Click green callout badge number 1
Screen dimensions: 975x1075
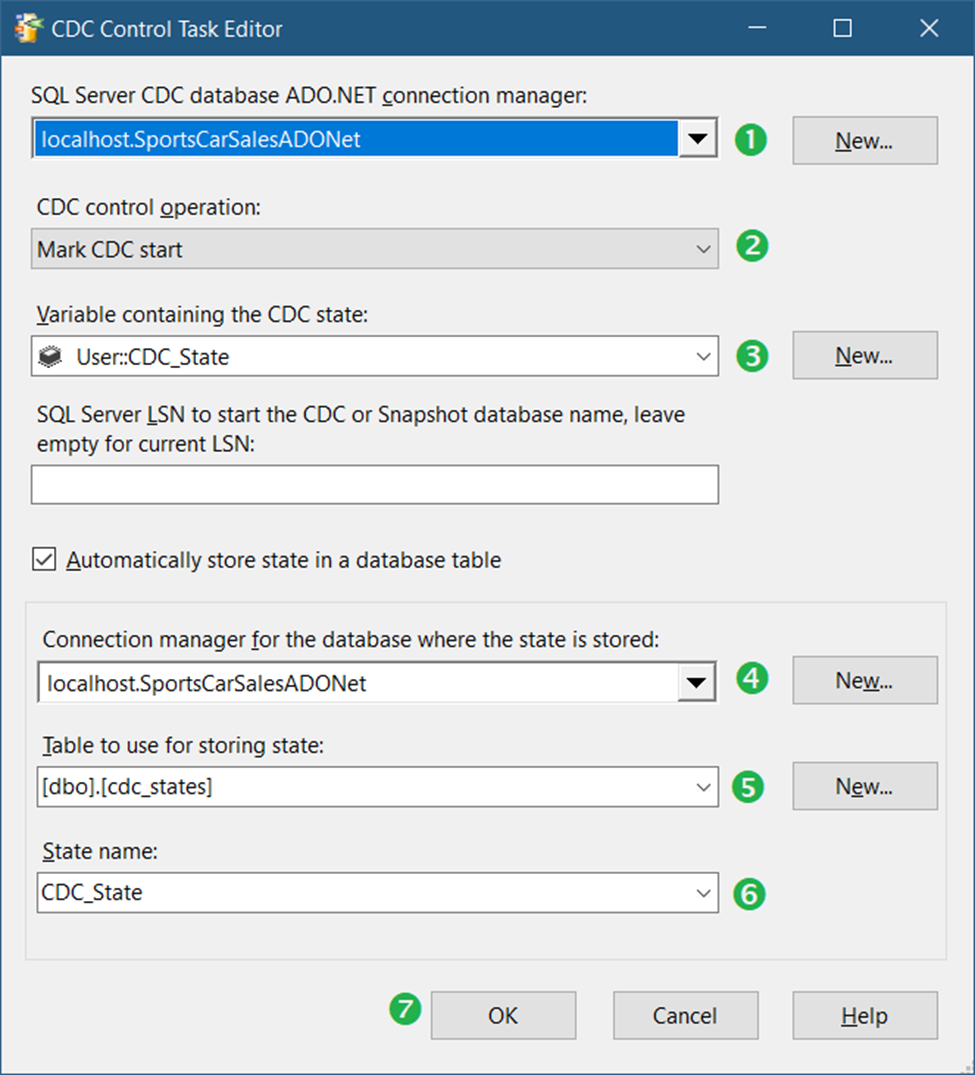(x=751, y=140)
